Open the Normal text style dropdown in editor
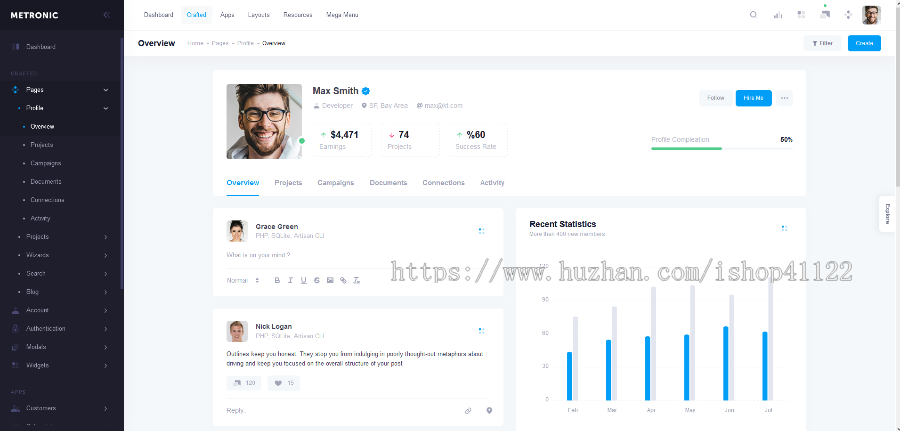This screenshot has height=431, width=900. (243, 281)
